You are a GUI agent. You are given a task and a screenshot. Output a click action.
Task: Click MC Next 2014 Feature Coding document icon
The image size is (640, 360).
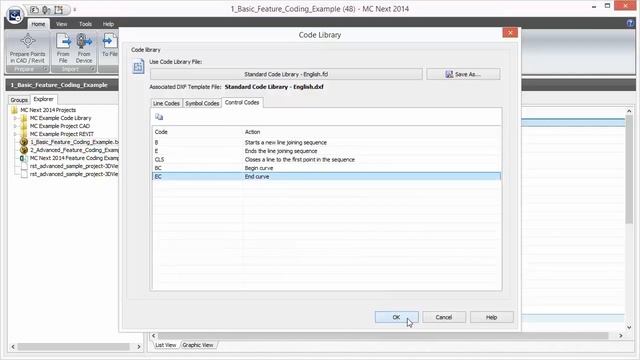pyautogui.click(x=24, y=158)
